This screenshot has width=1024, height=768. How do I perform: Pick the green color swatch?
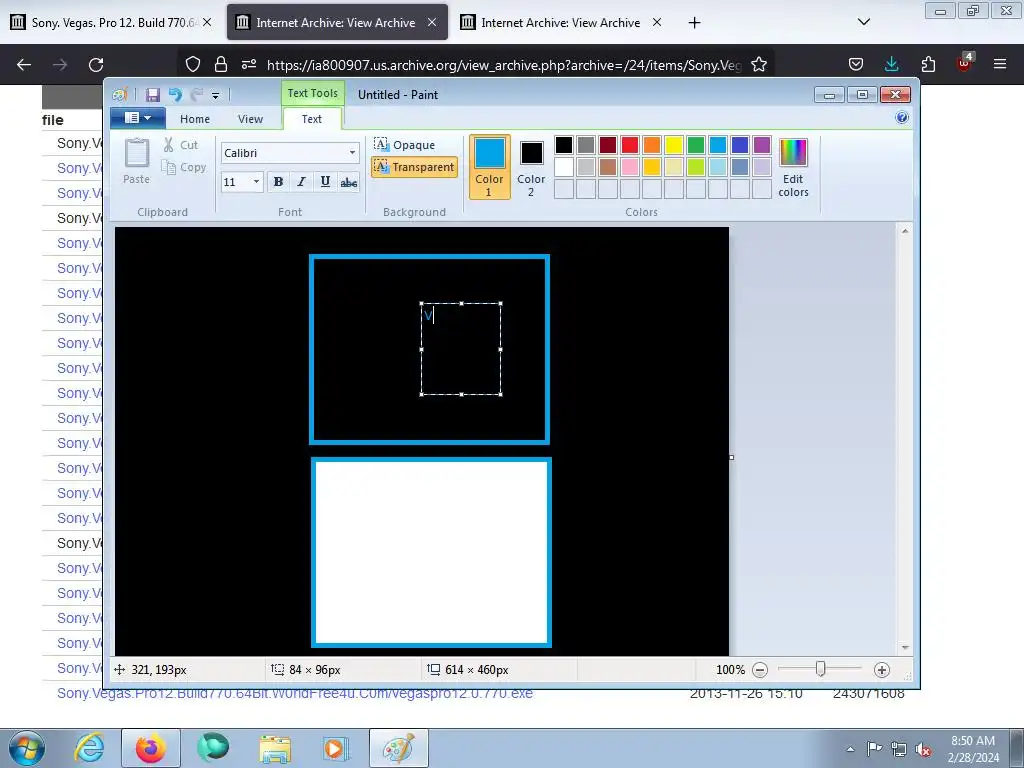tap(696, 144)
